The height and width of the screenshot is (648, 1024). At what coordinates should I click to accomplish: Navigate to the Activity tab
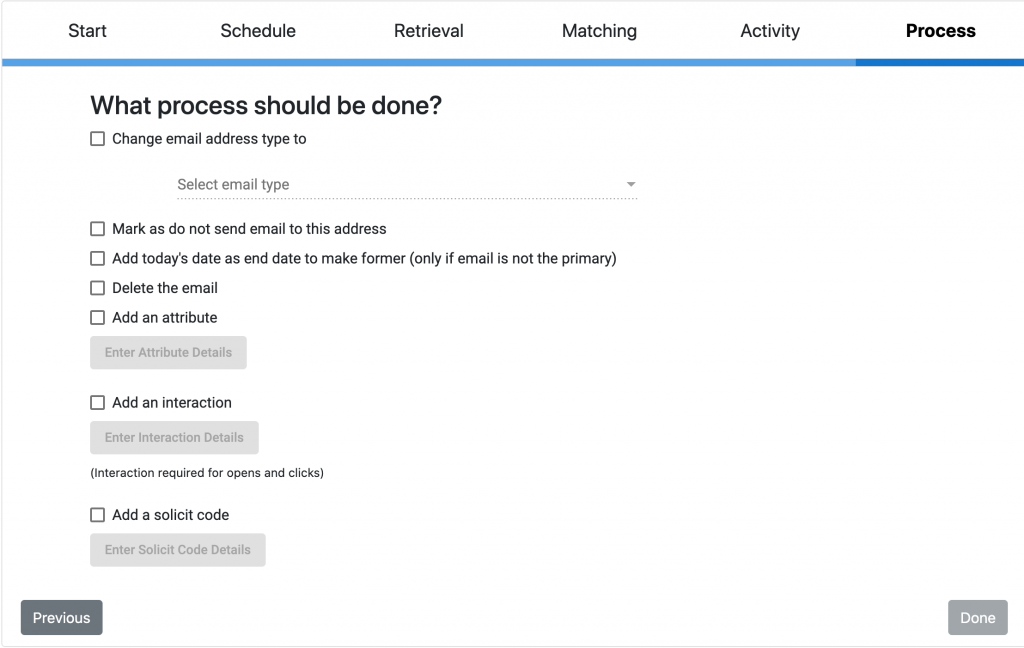tap(770, 31)
